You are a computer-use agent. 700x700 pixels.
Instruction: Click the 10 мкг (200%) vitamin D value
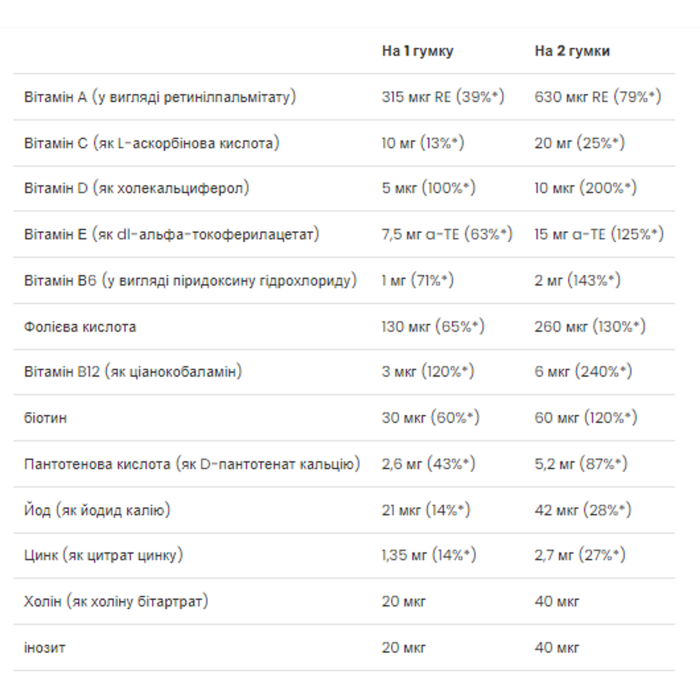click(585, 188)
